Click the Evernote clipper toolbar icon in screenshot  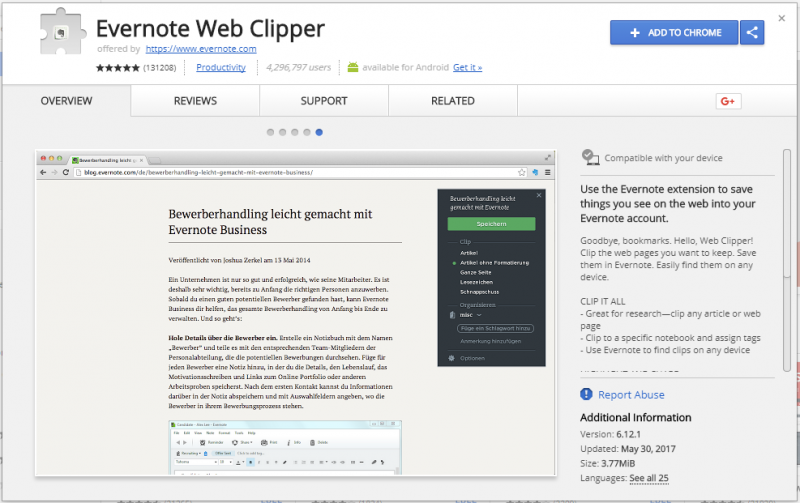[x=535, y=172]
